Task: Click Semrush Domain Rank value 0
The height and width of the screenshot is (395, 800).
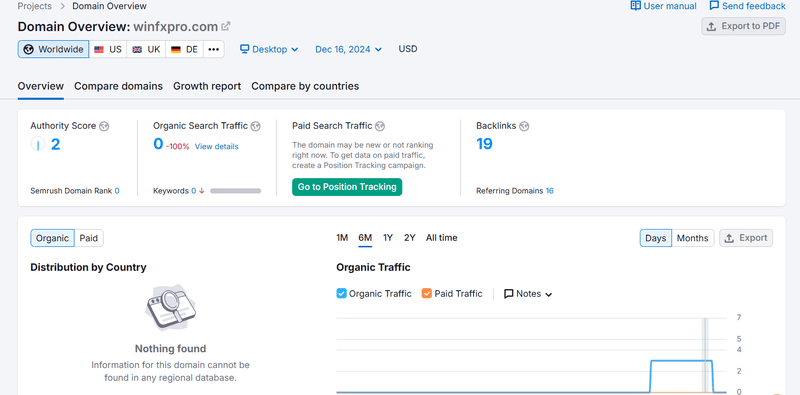Action: [x=117, y=191]
